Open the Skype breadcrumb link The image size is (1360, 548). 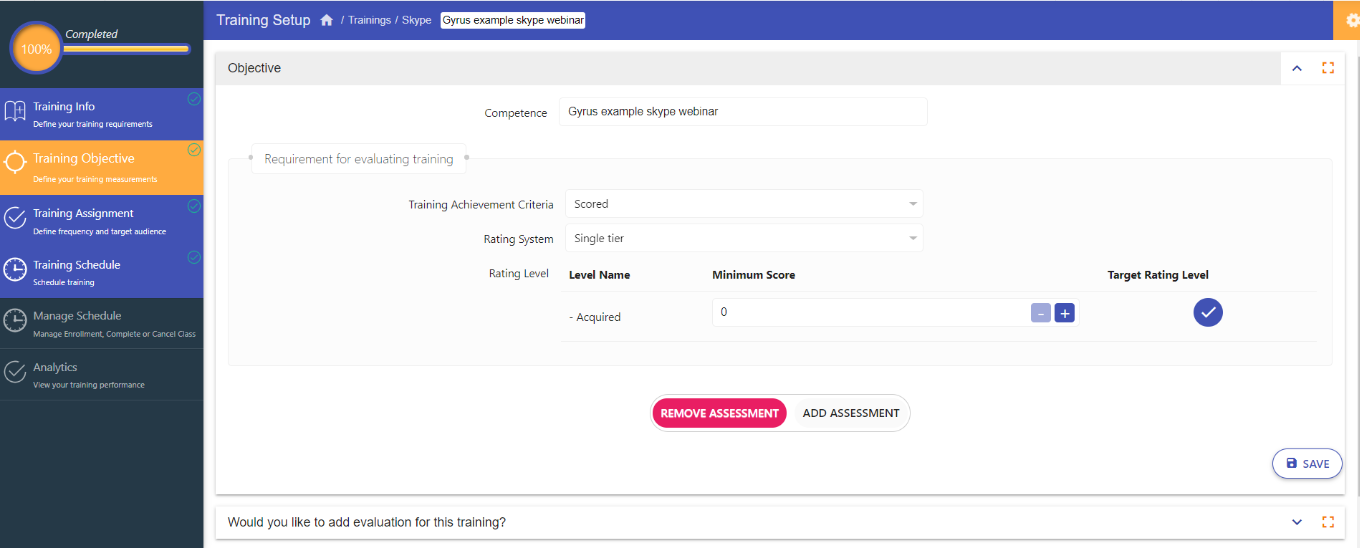(416, 20)
